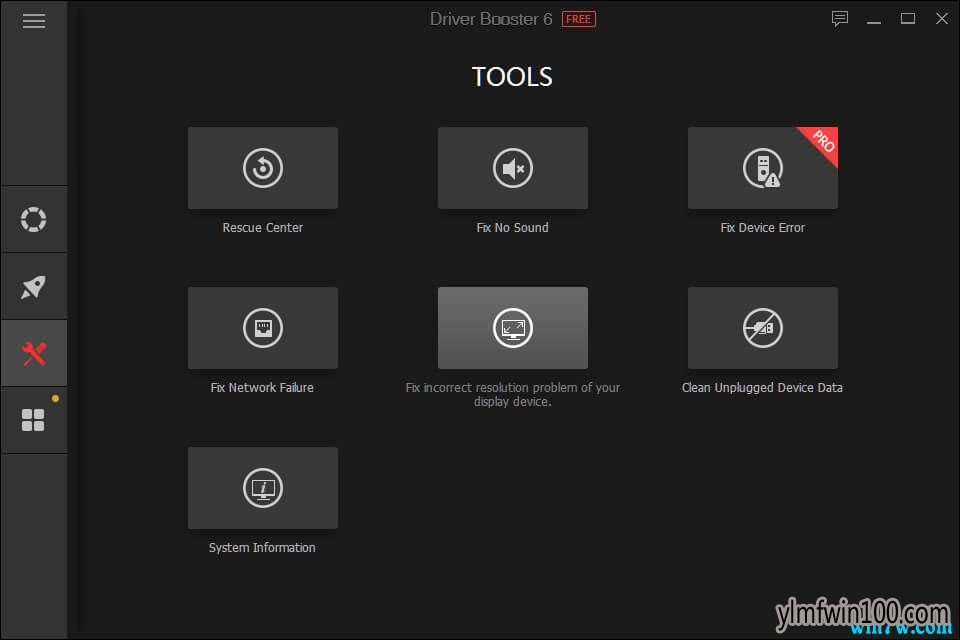The width and height of the screenshot is (960, 640).
Task: Open the Action Center grid icon
Action: [x=34, y=420]
